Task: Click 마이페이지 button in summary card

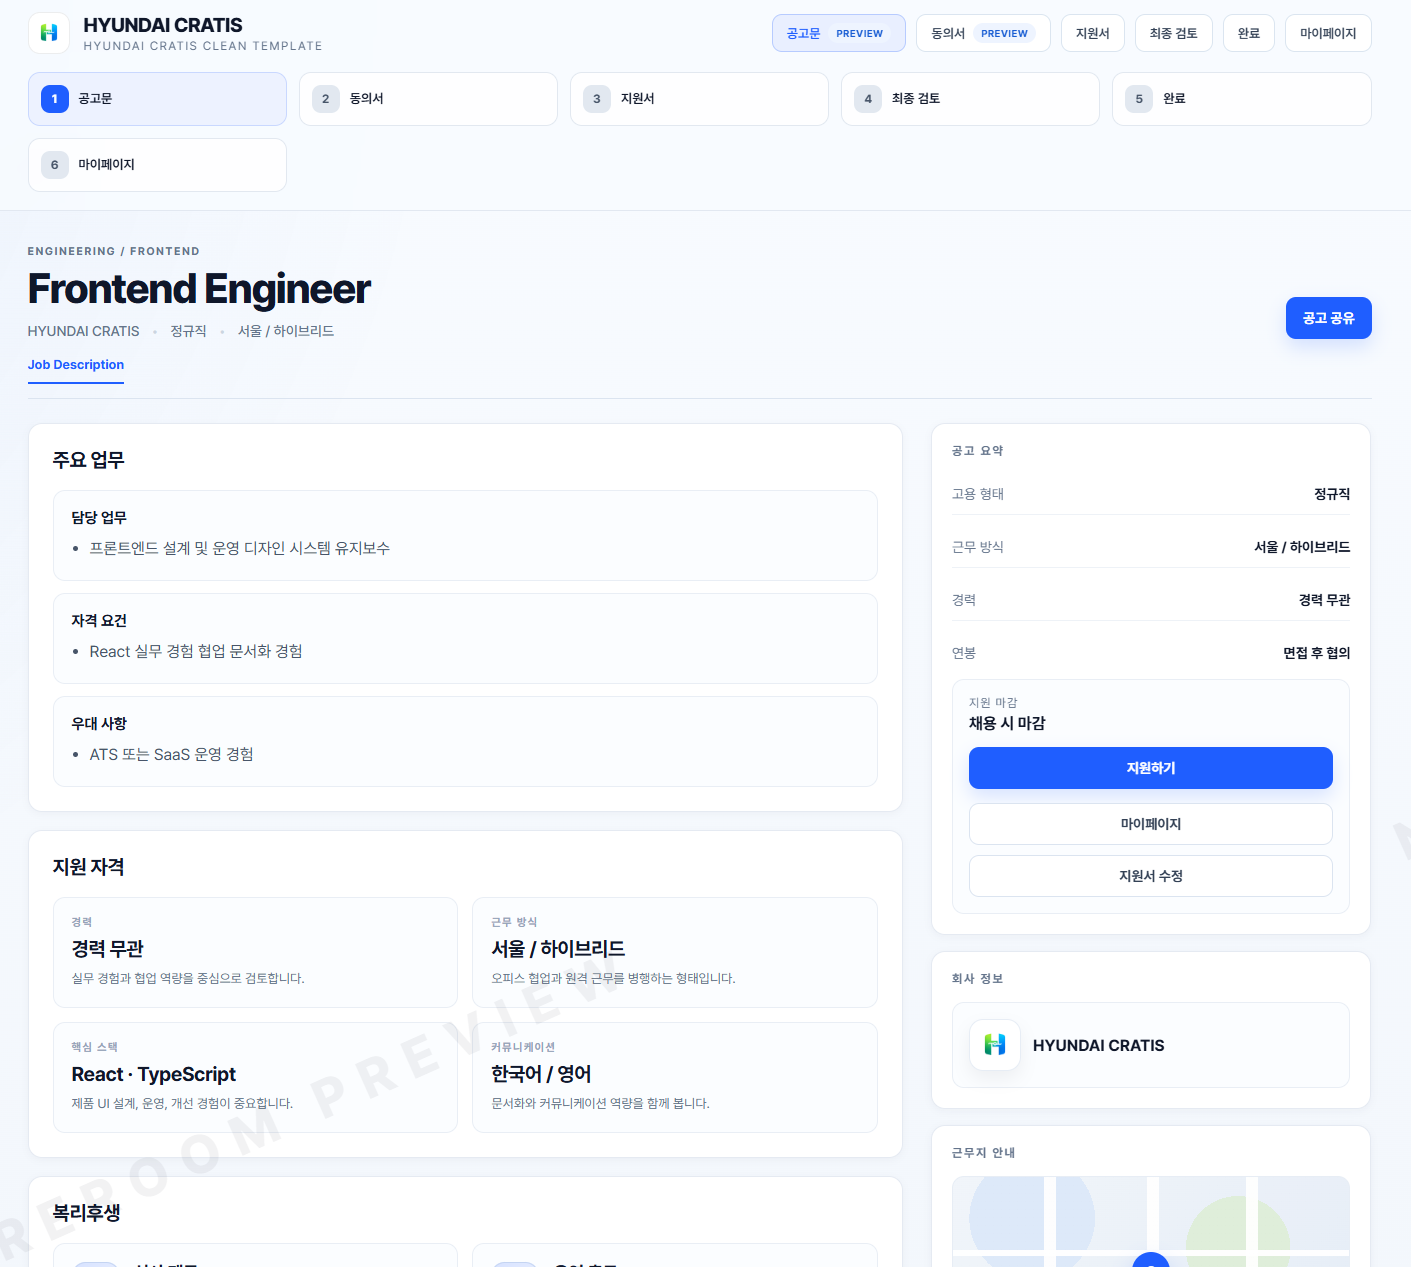Action: click(x=1150, y=824)
